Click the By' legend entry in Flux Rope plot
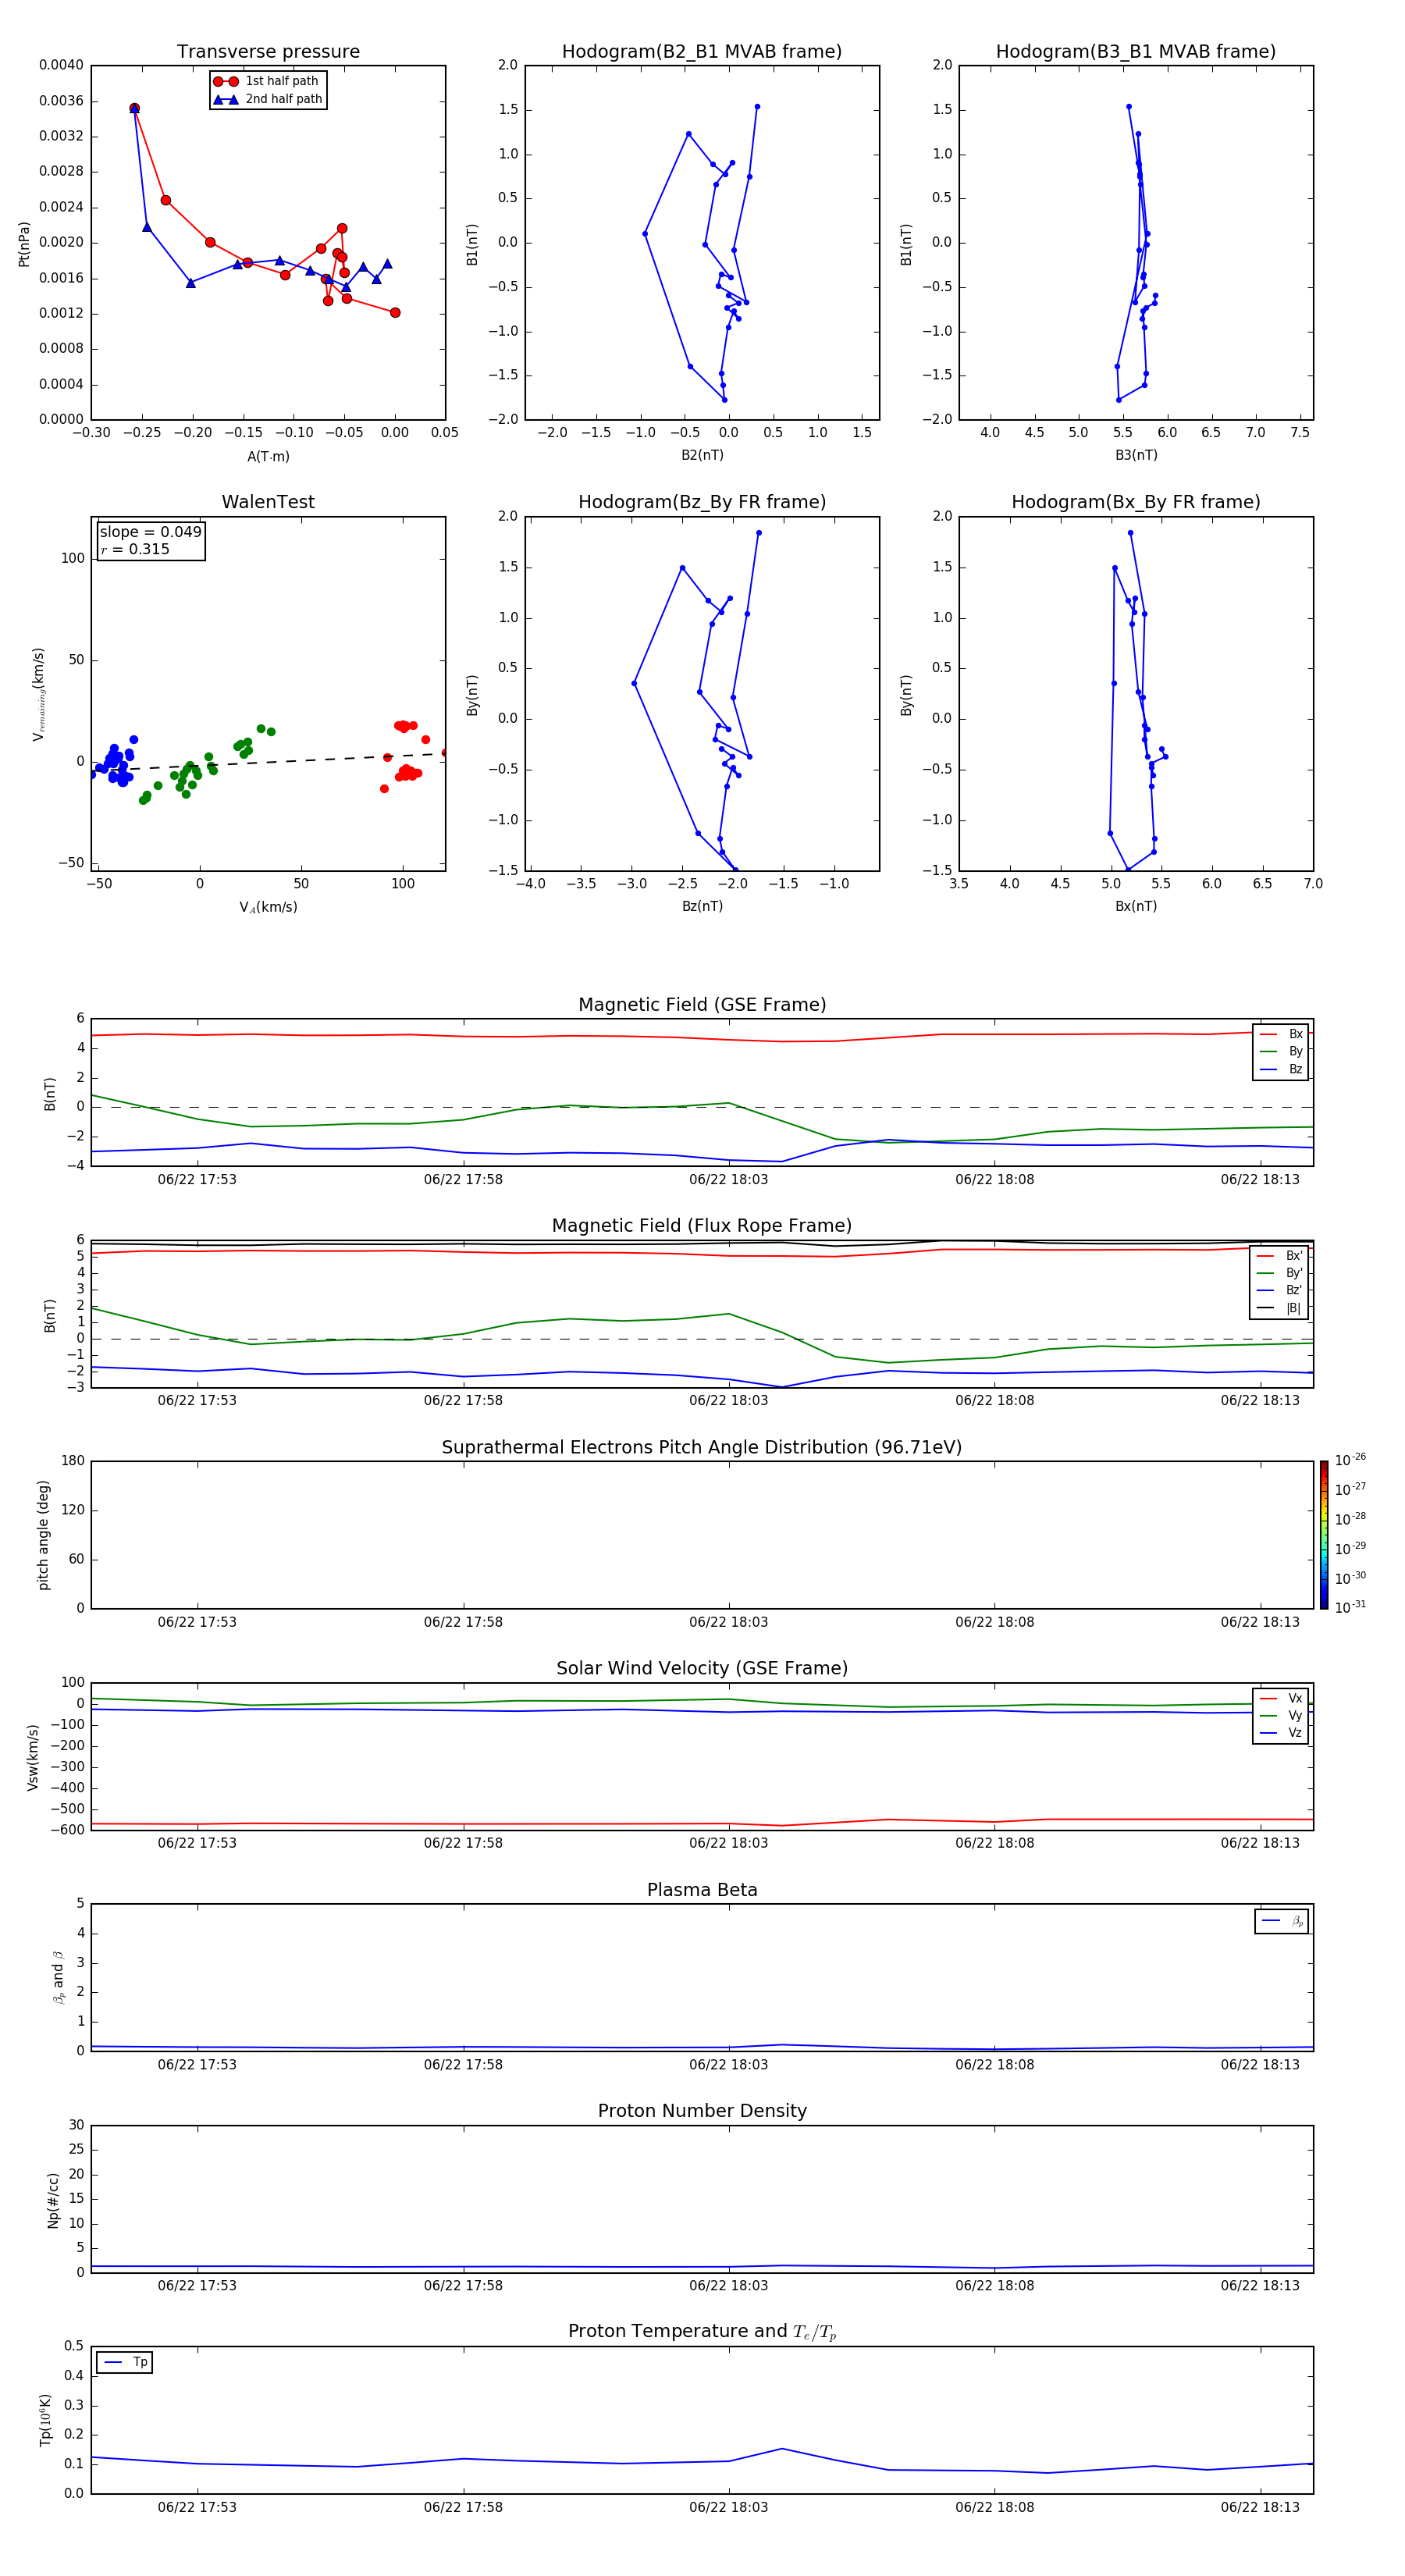This screenshot has height=2576, width=1405. (1280, 1273)
